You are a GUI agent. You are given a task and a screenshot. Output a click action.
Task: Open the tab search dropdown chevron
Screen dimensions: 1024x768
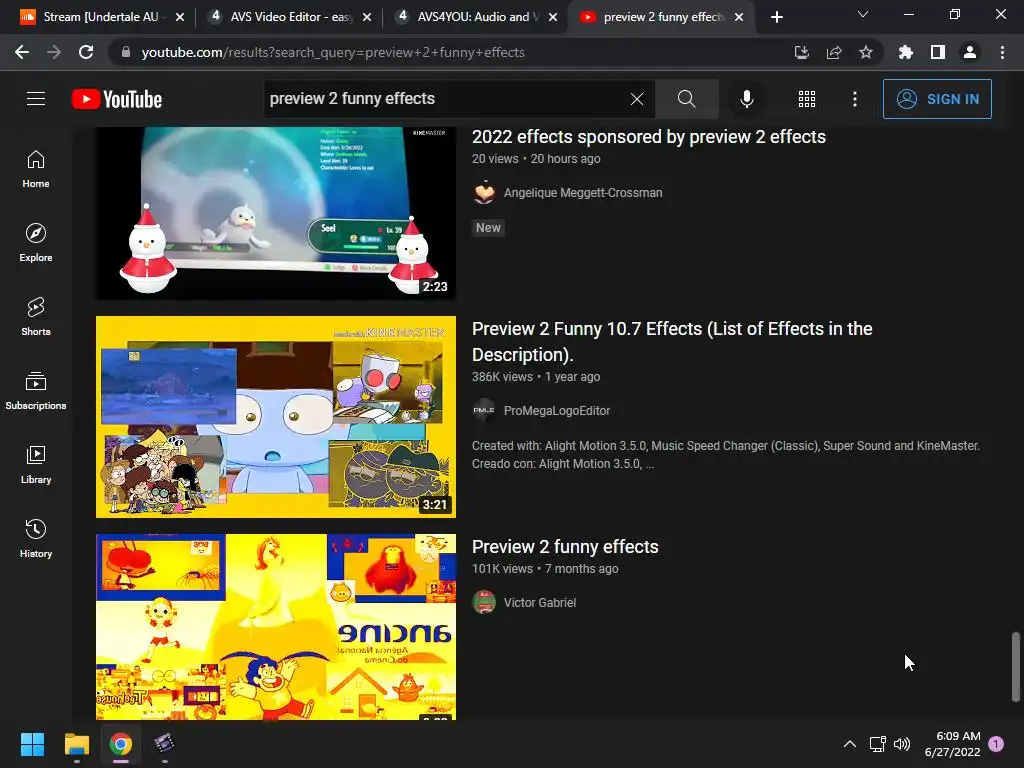coord(863,14)
